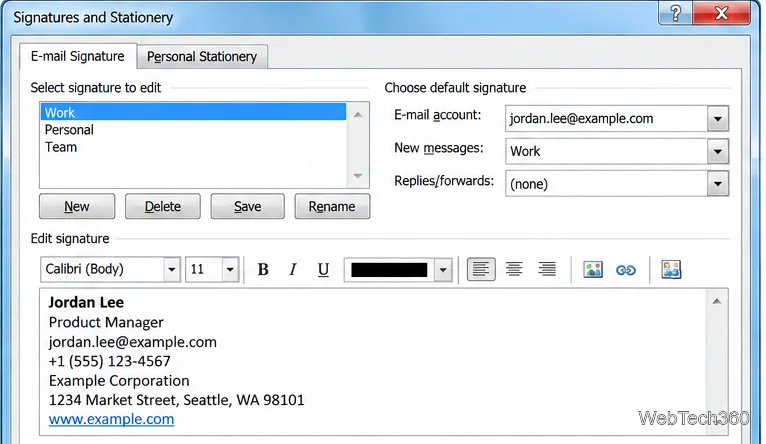Click the Example Corporation line
The image size is (766, 444).
click(x=119, y=381)
